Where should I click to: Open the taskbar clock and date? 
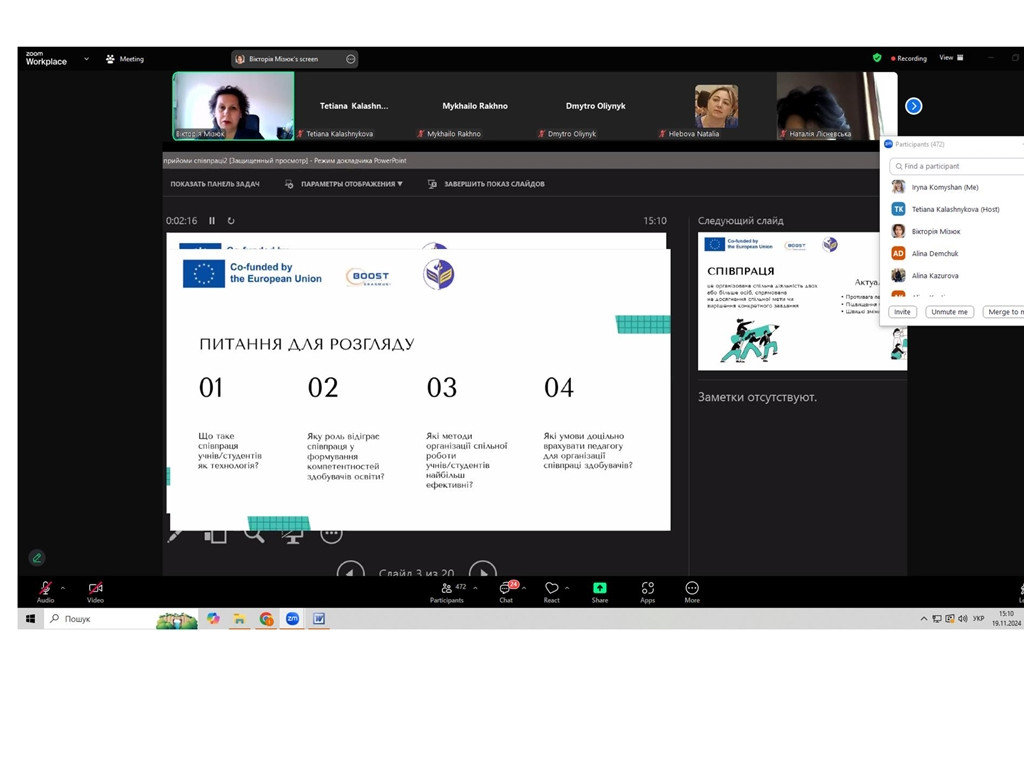pyautogui.click(x=1006, y=618)
